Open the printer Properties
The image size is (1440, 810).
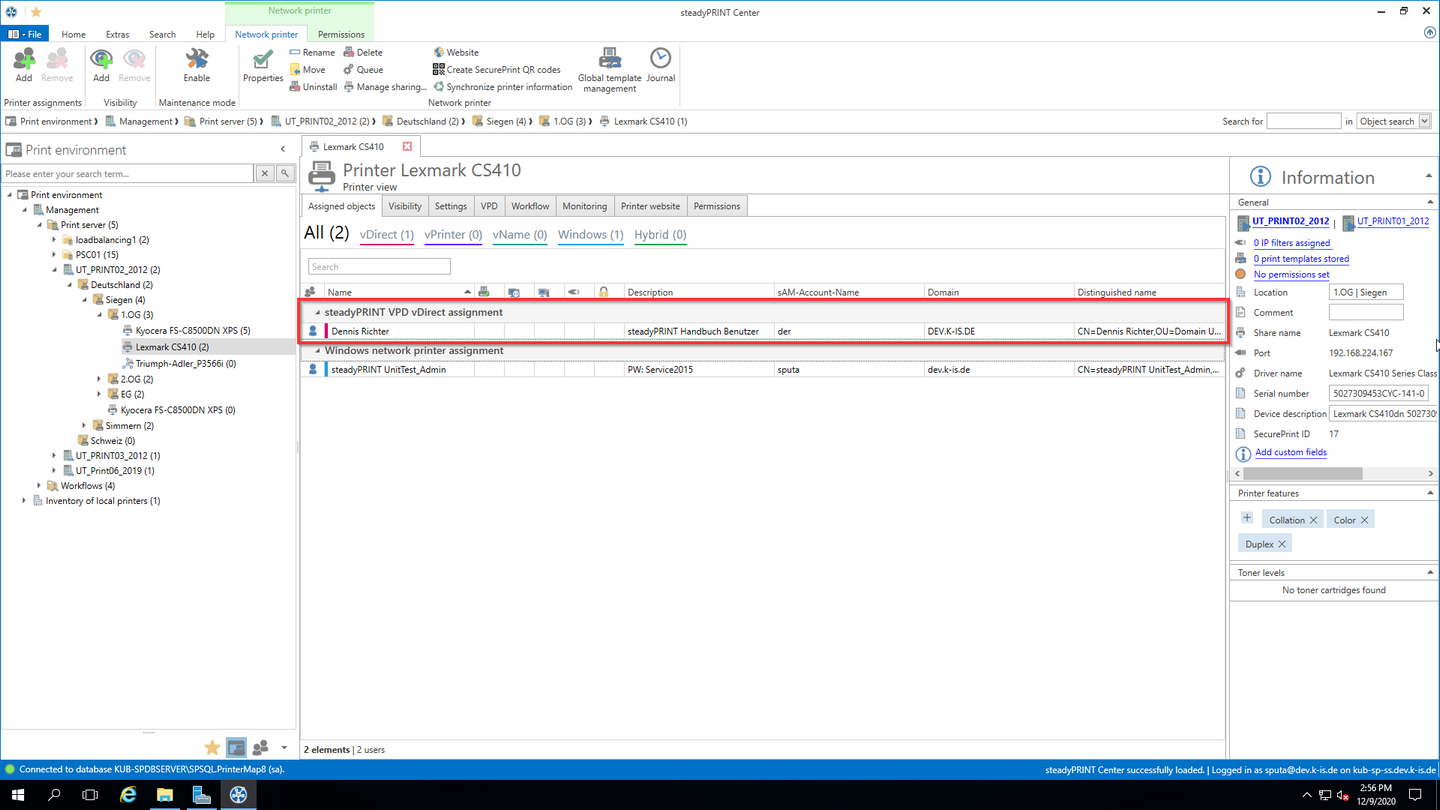coord(263,65)
